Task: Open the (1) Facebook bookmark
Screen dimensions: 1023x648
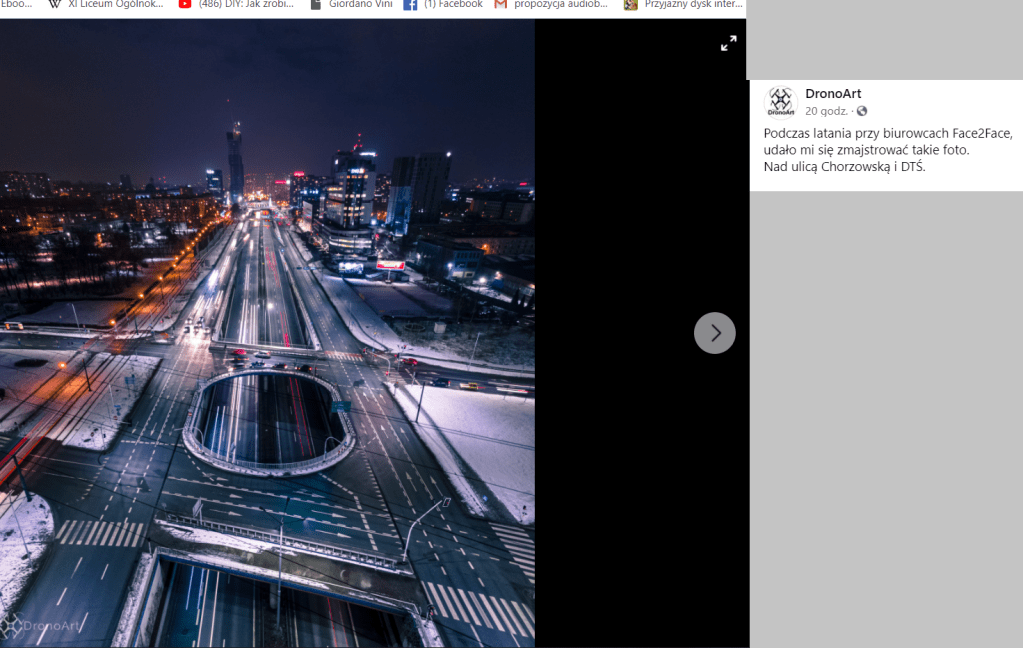Action: click(443, 5)
